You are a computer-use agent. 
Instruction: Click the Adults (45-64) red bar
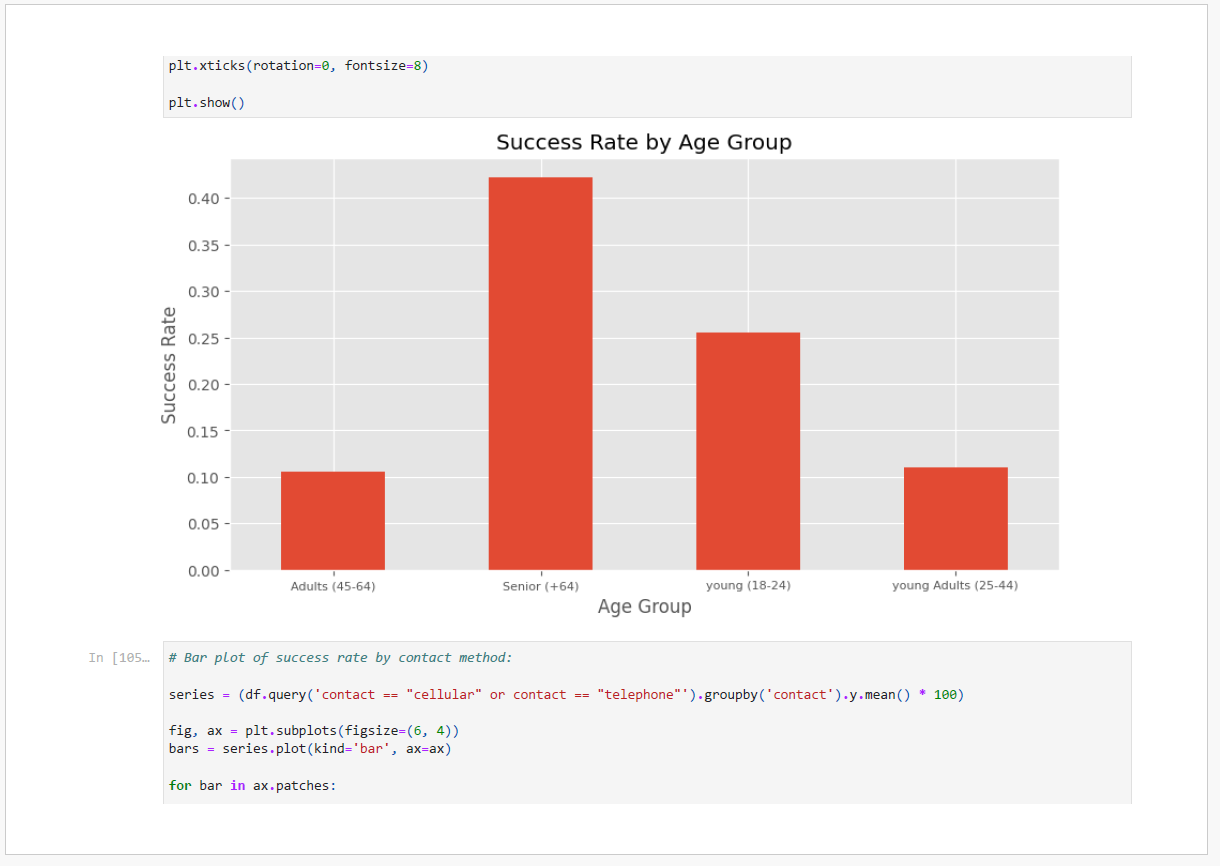point(333,520)
